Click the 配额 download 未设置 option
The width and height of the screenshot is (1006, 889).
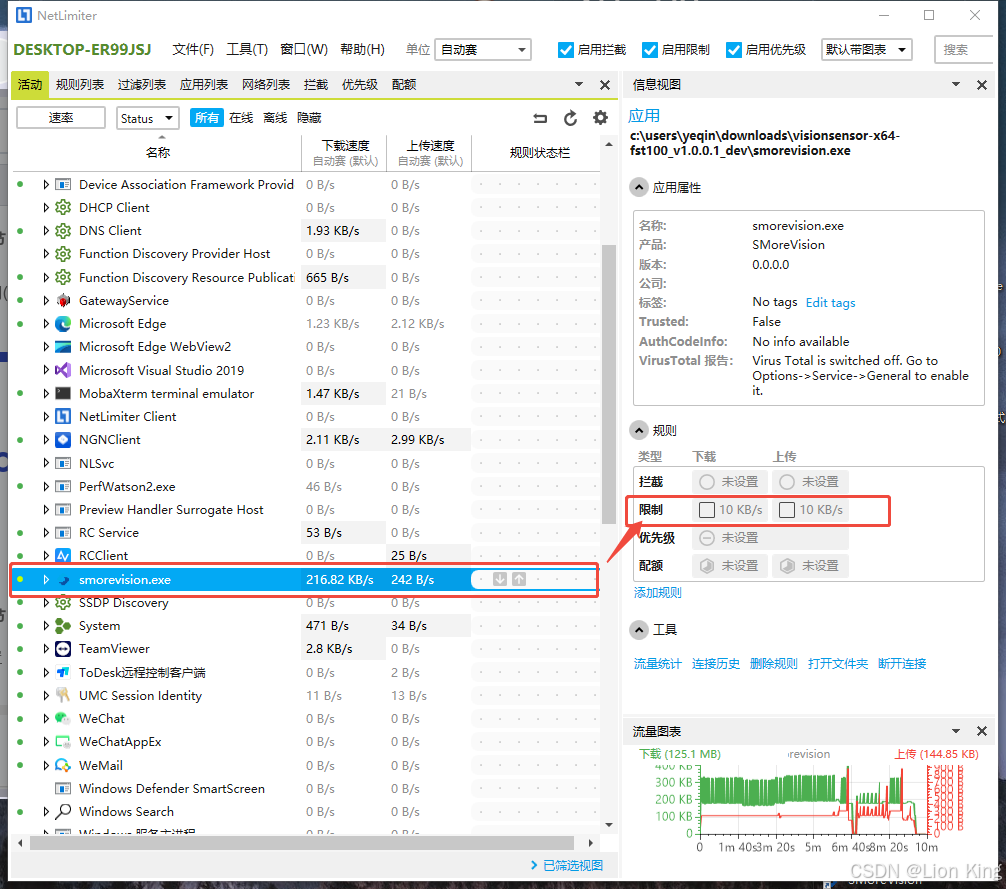pos(729,566)
